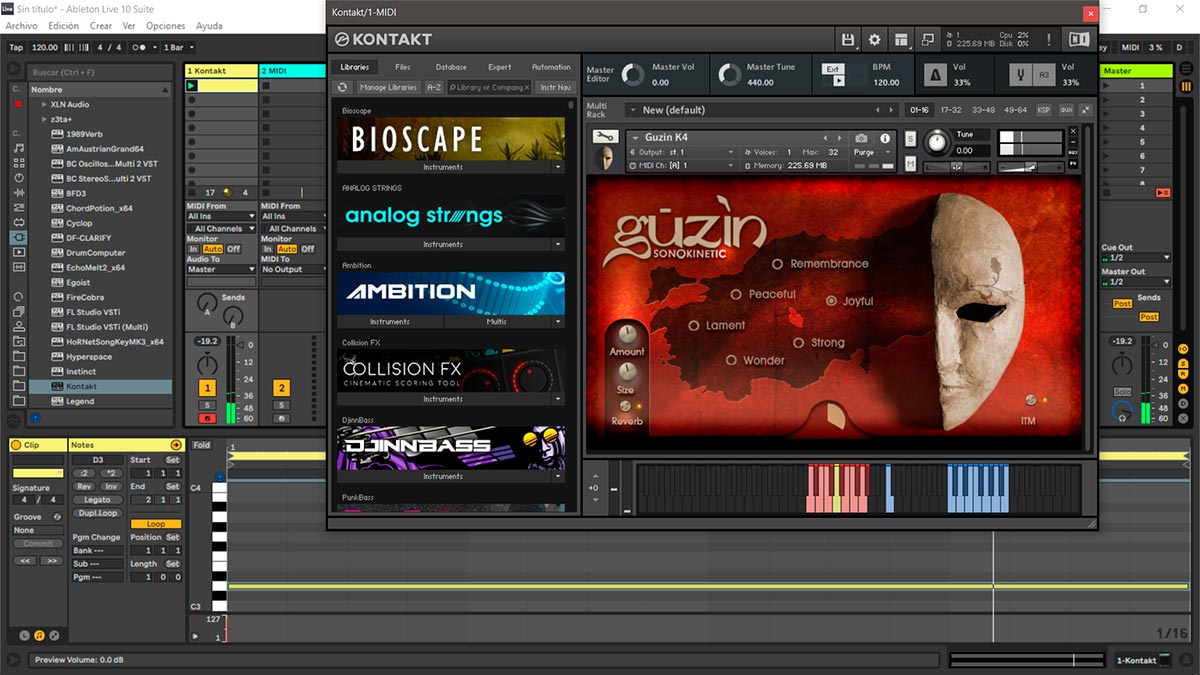Expand XLN Audio folder in browser
Screen dimensions: 1200x675
[x=44, y=104]
